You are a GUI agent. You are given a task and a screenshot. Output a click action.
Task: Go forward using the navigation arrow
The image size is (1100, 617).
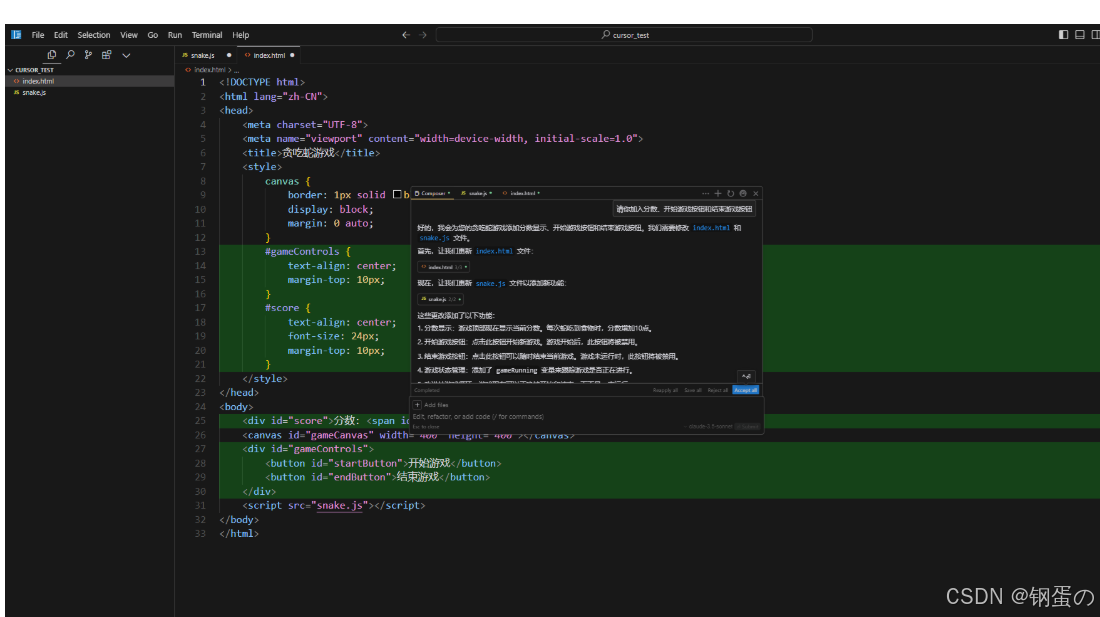pos(422,34)
